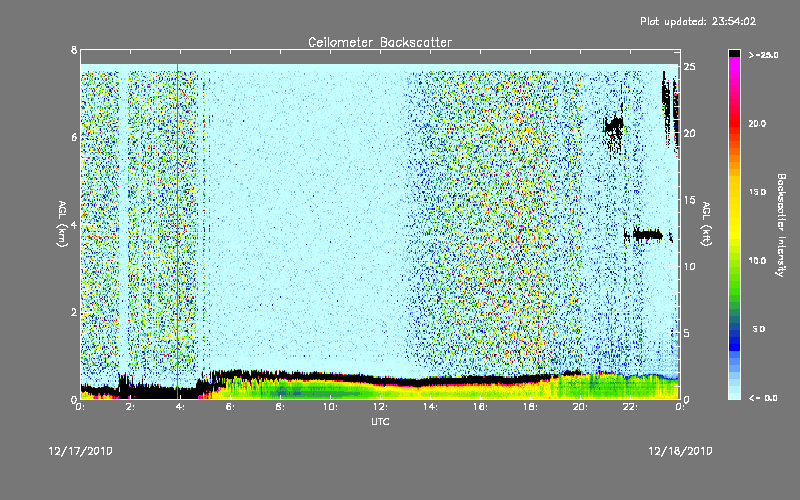
Task: Click the 5 kft tick on right axis
Action: point(687,333)
